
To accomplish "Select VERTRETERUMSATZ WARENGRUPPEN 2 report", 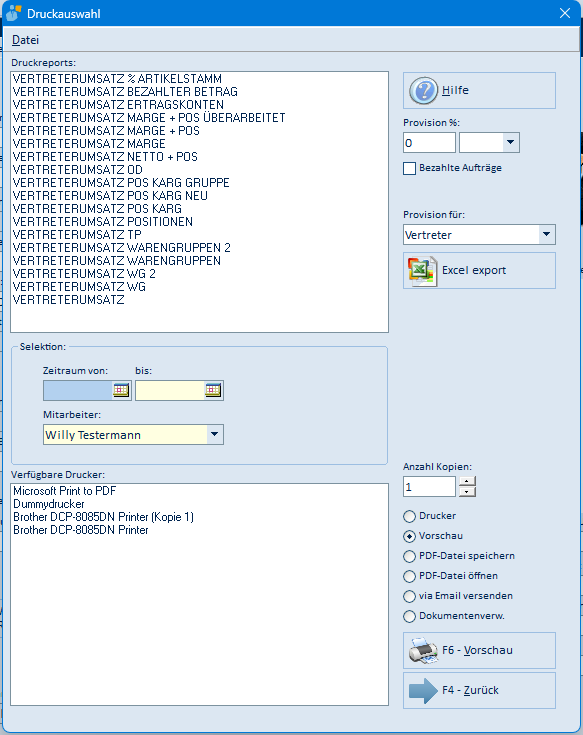I will coord(122,248).
